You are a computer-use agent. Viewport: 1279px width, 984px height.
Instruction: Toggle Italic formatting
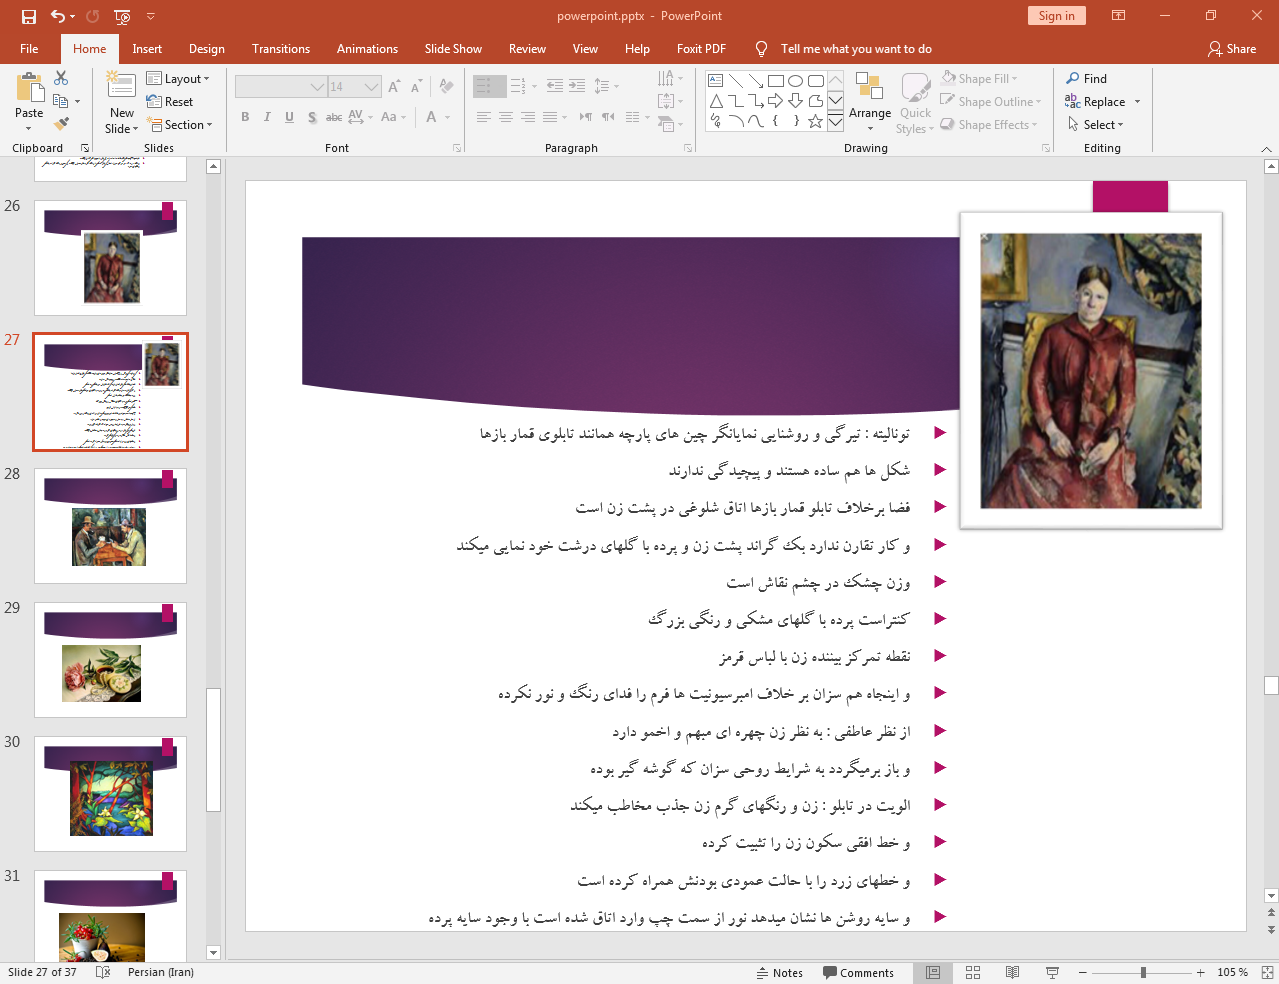point(267,117)
